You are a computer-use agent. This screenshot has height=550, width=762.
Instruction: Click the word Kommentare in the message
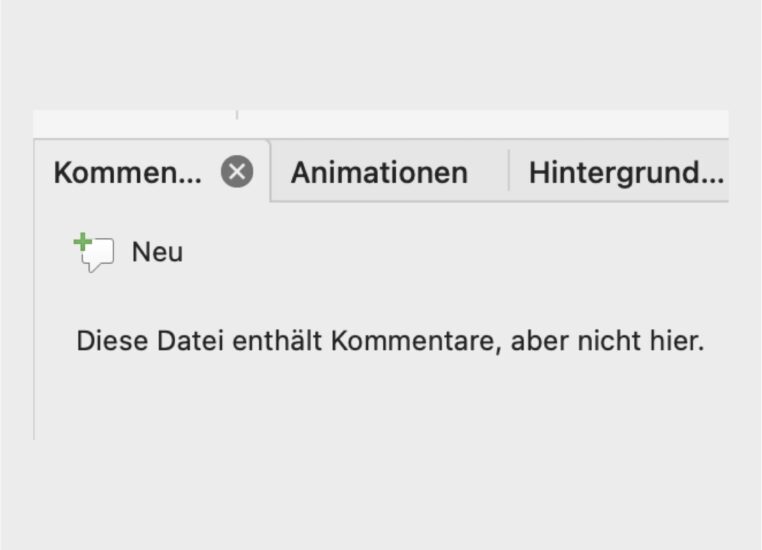pyautogui.click(x=416, y=341)
